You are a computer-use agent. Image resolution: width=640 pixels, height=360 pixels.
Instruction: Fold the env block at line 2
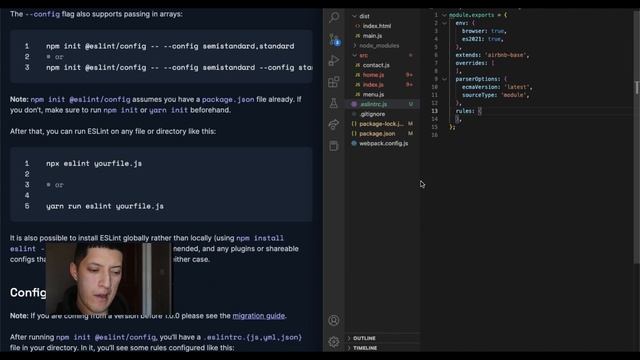(444, 23)
